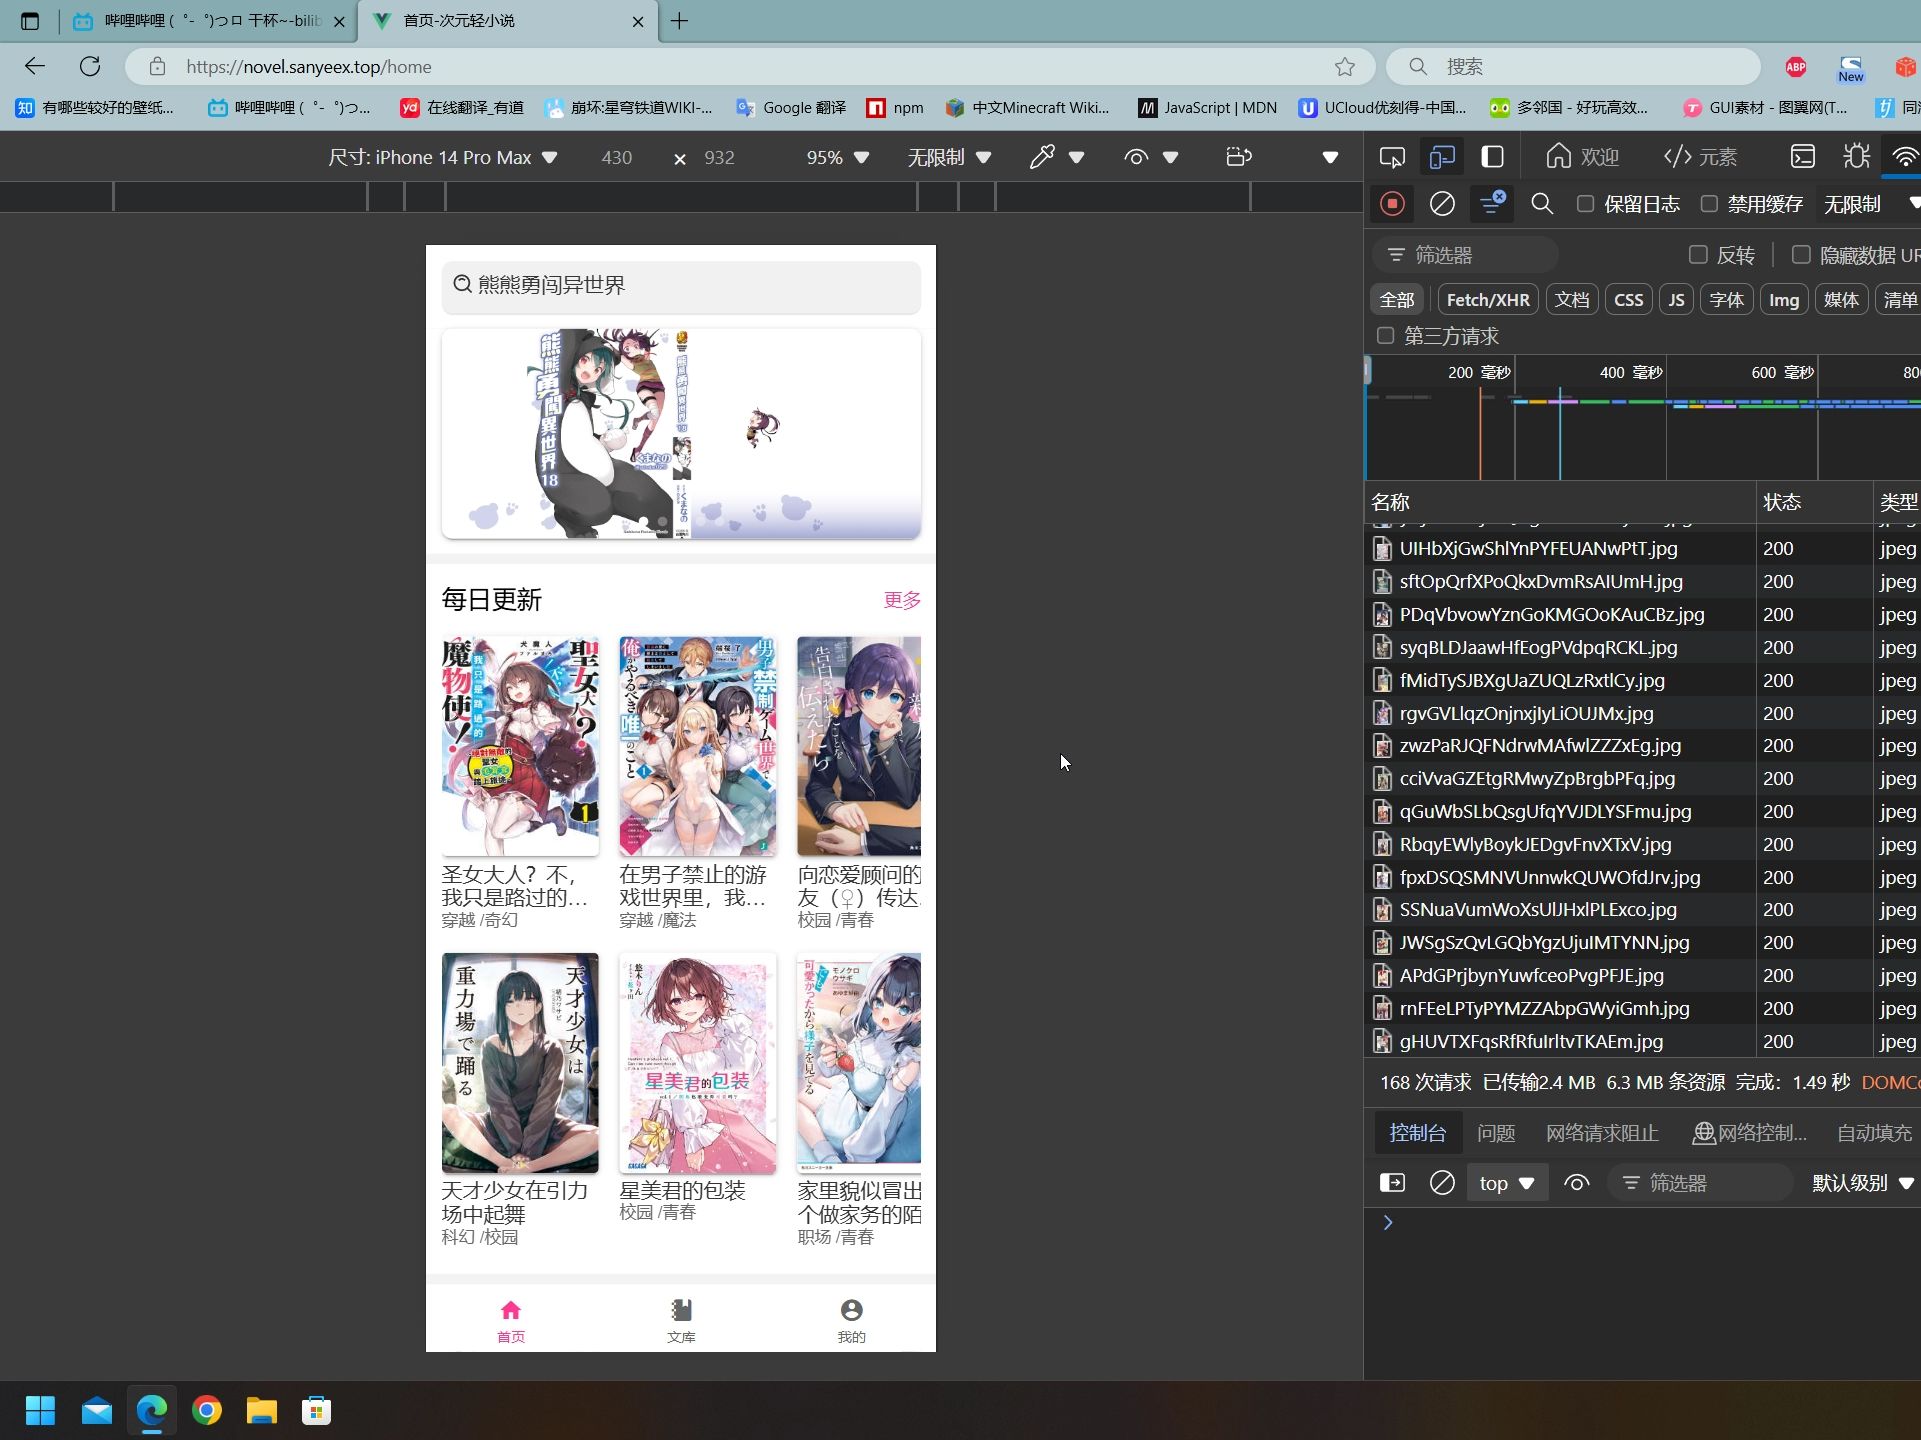
Task: Select the 网络请求阻止 drawer tab
Action: point(1602,1133)
